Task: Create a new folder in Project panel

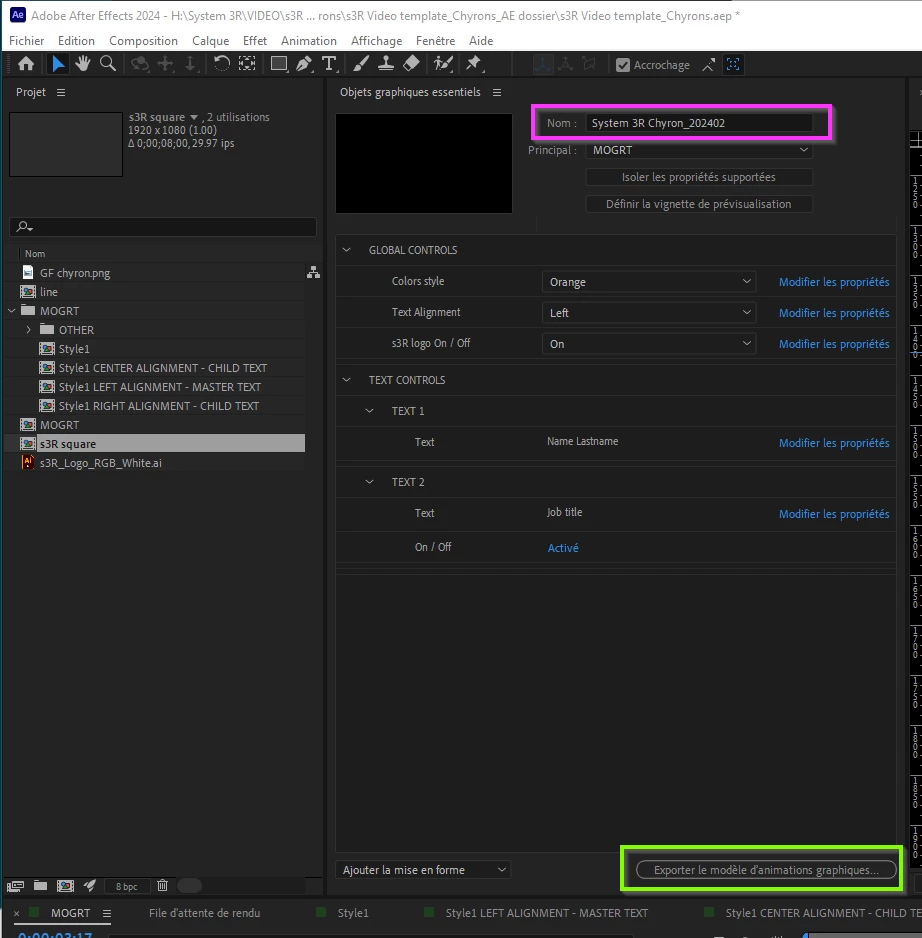Action: click(40, 886)
